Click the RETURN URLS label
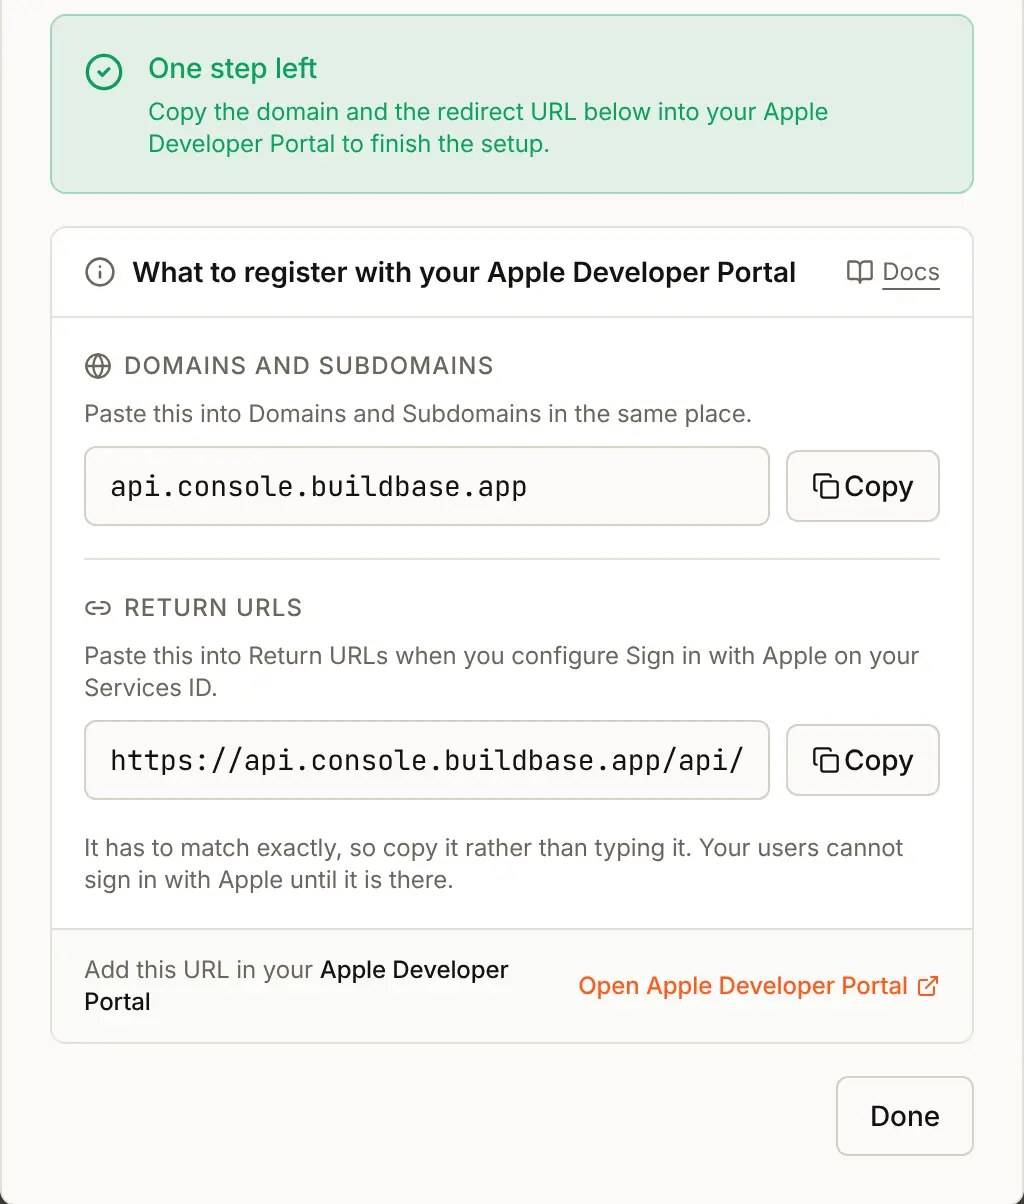Viewport: 1024px width, 1204px height. [x=213, y=608]
